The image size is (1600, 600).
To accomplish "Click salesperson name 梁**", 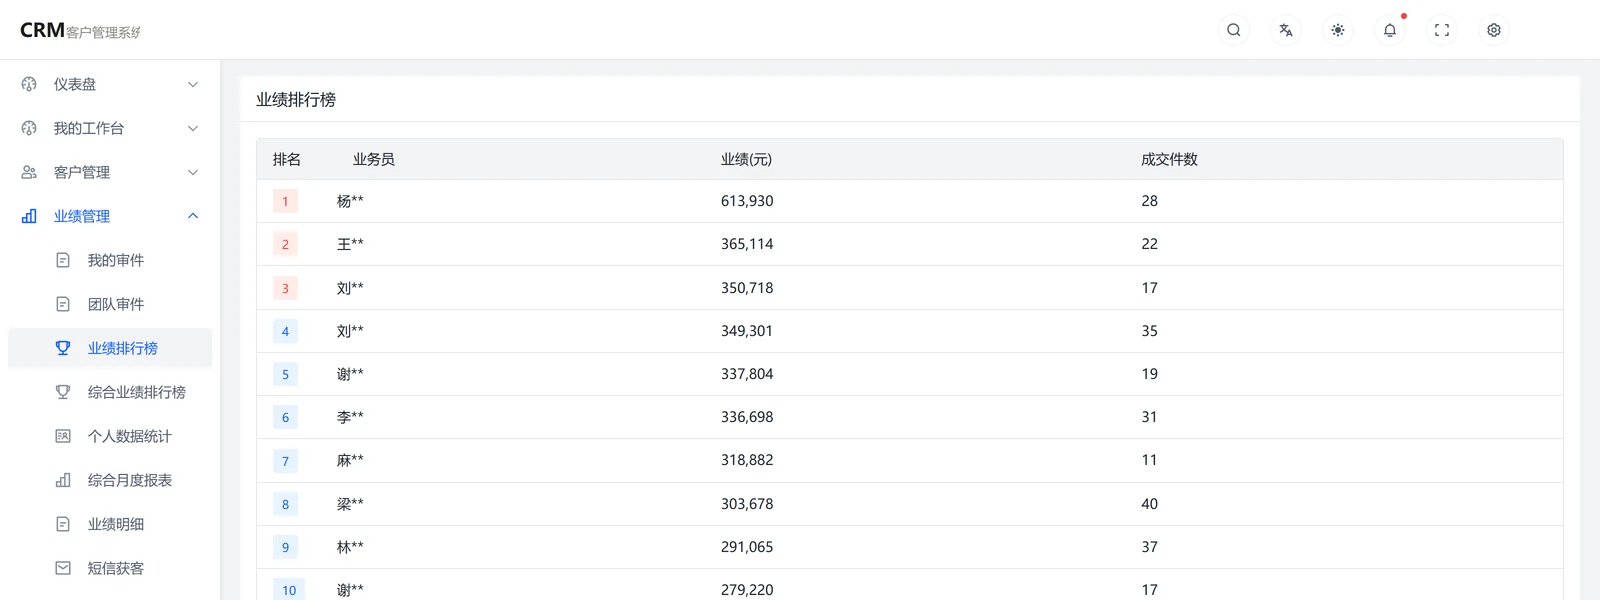I will tap(350, 504).
